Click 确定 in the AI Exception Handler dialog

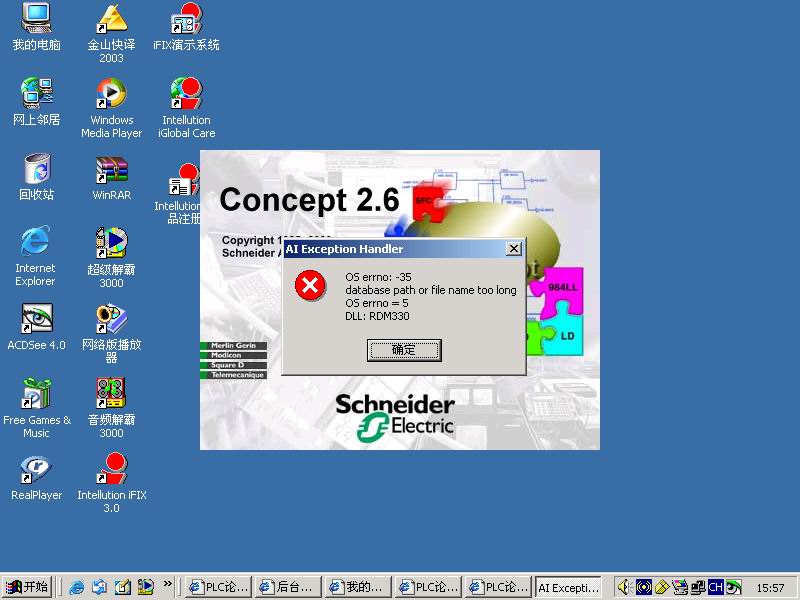[x=404, y=350]
